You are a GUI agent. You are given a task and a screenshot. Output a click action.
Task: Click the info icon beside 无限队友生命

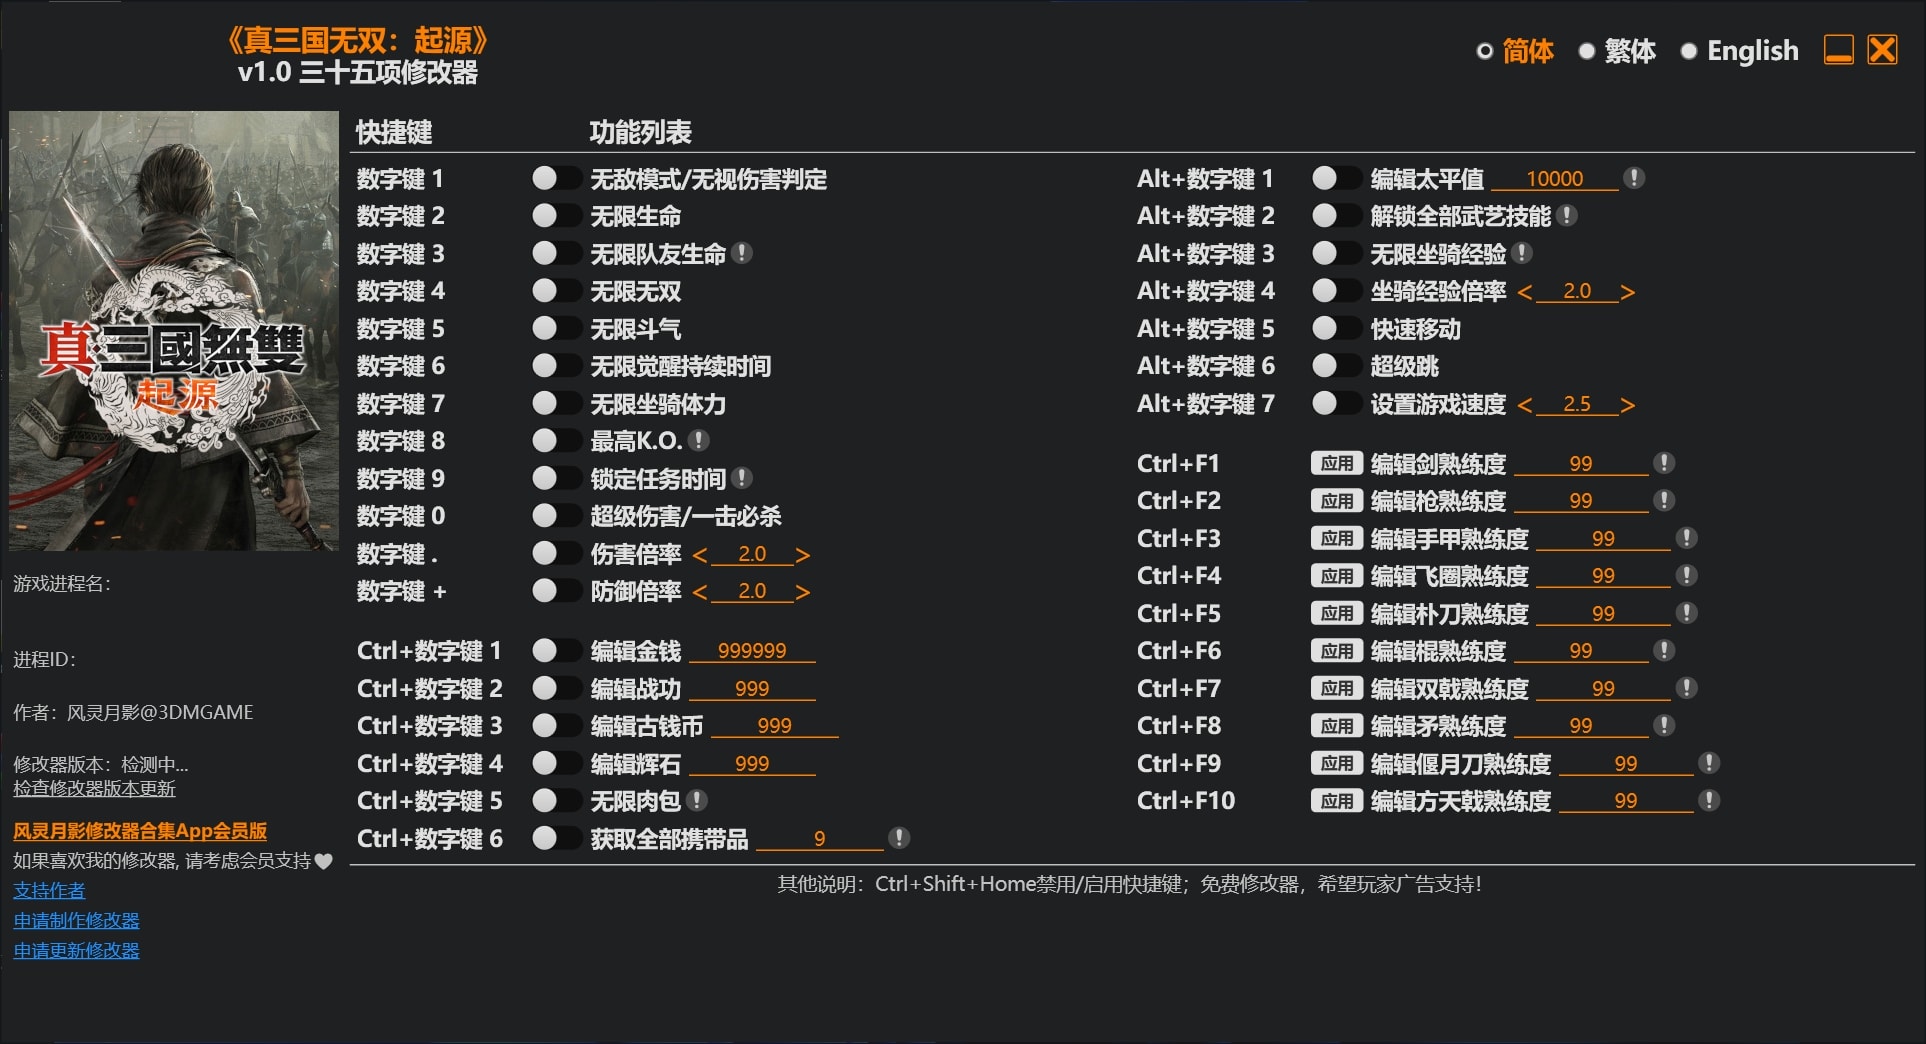[742, 253]
